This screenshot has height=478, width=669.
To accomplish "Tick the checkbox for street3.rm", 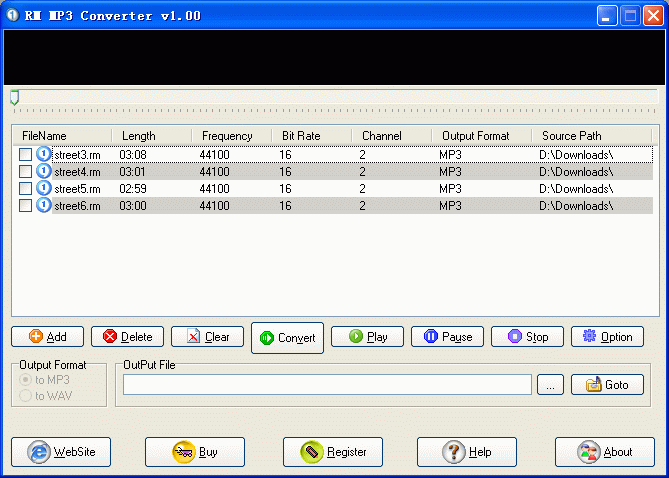I will [25, 154].
